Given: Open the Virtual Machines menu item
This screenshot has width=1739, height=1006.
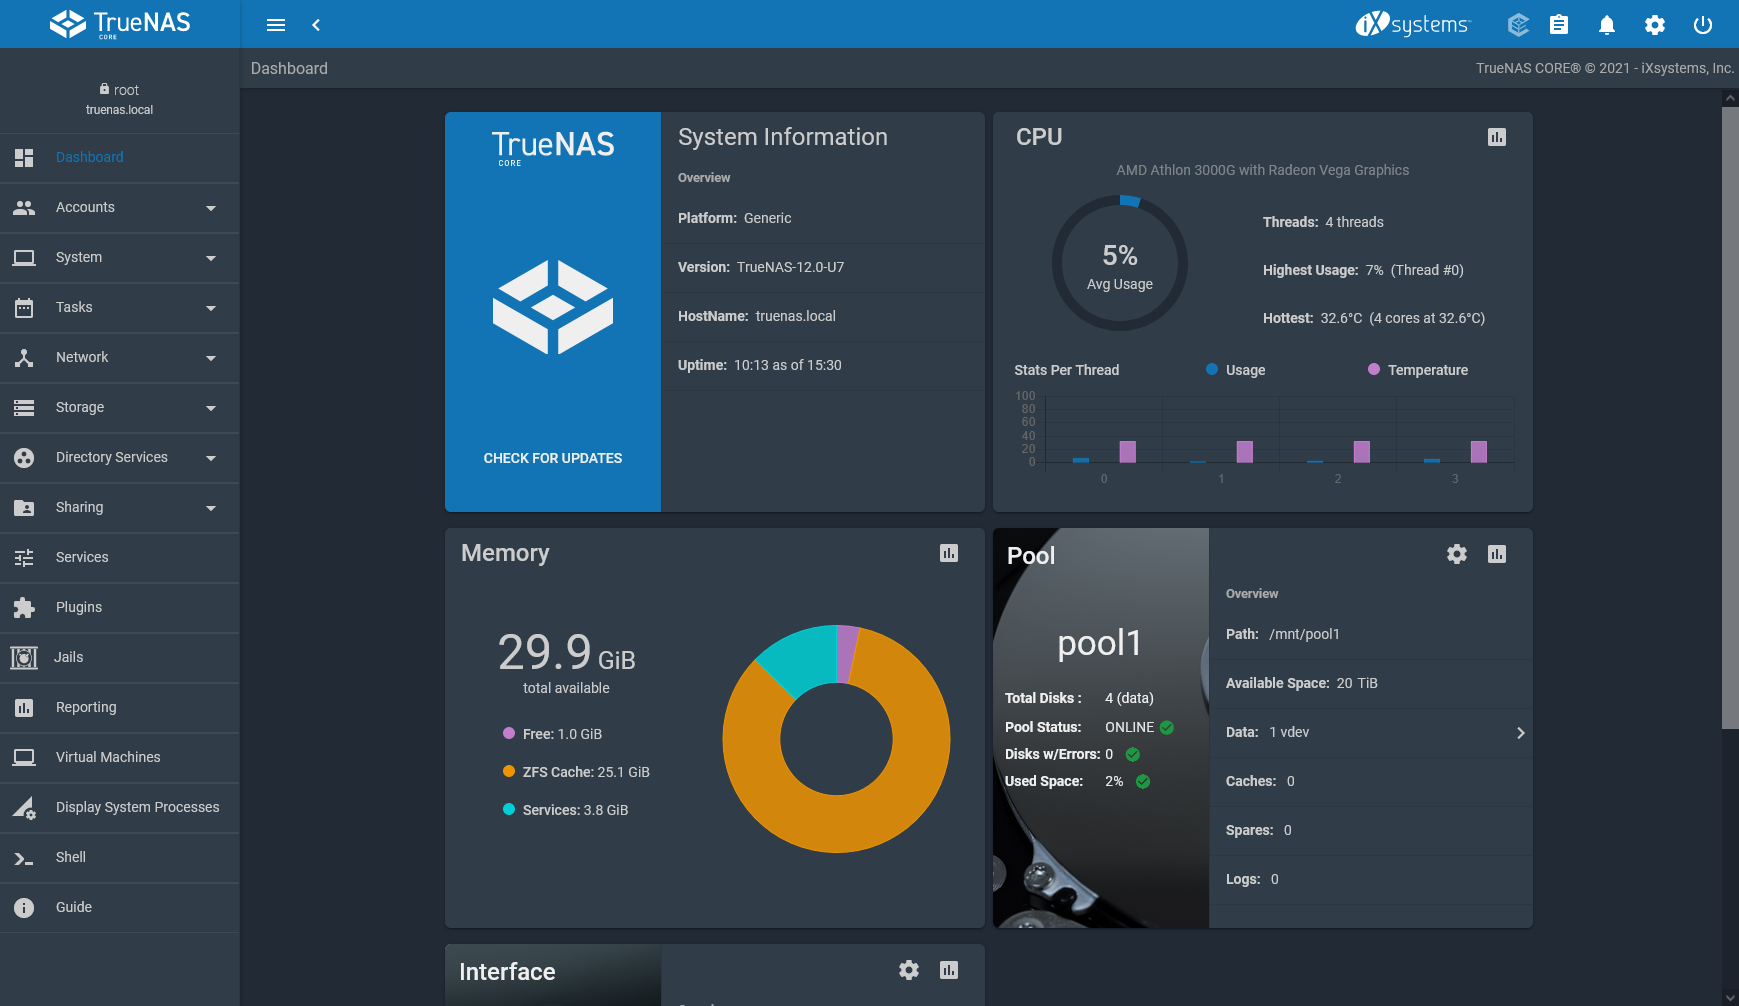Looking at the screenshot, I should (x=120, y=758).
